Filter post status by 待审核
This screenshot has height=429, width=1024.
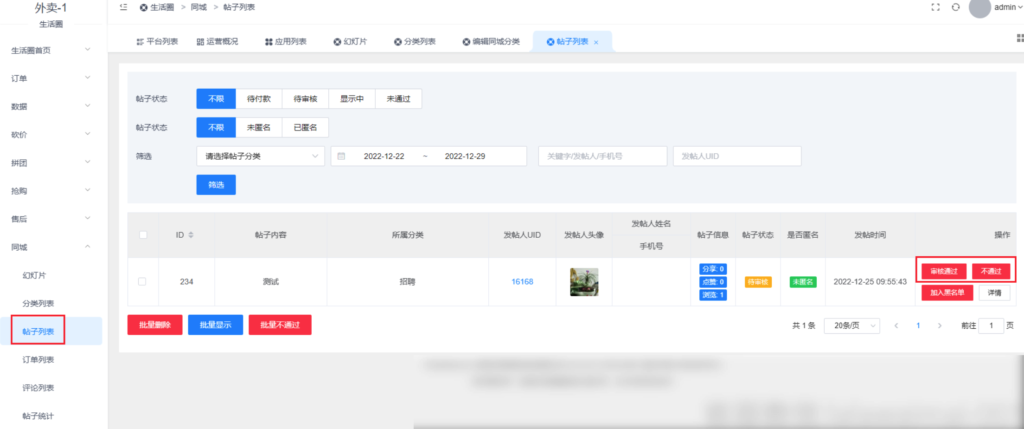[x=305, y=99]
